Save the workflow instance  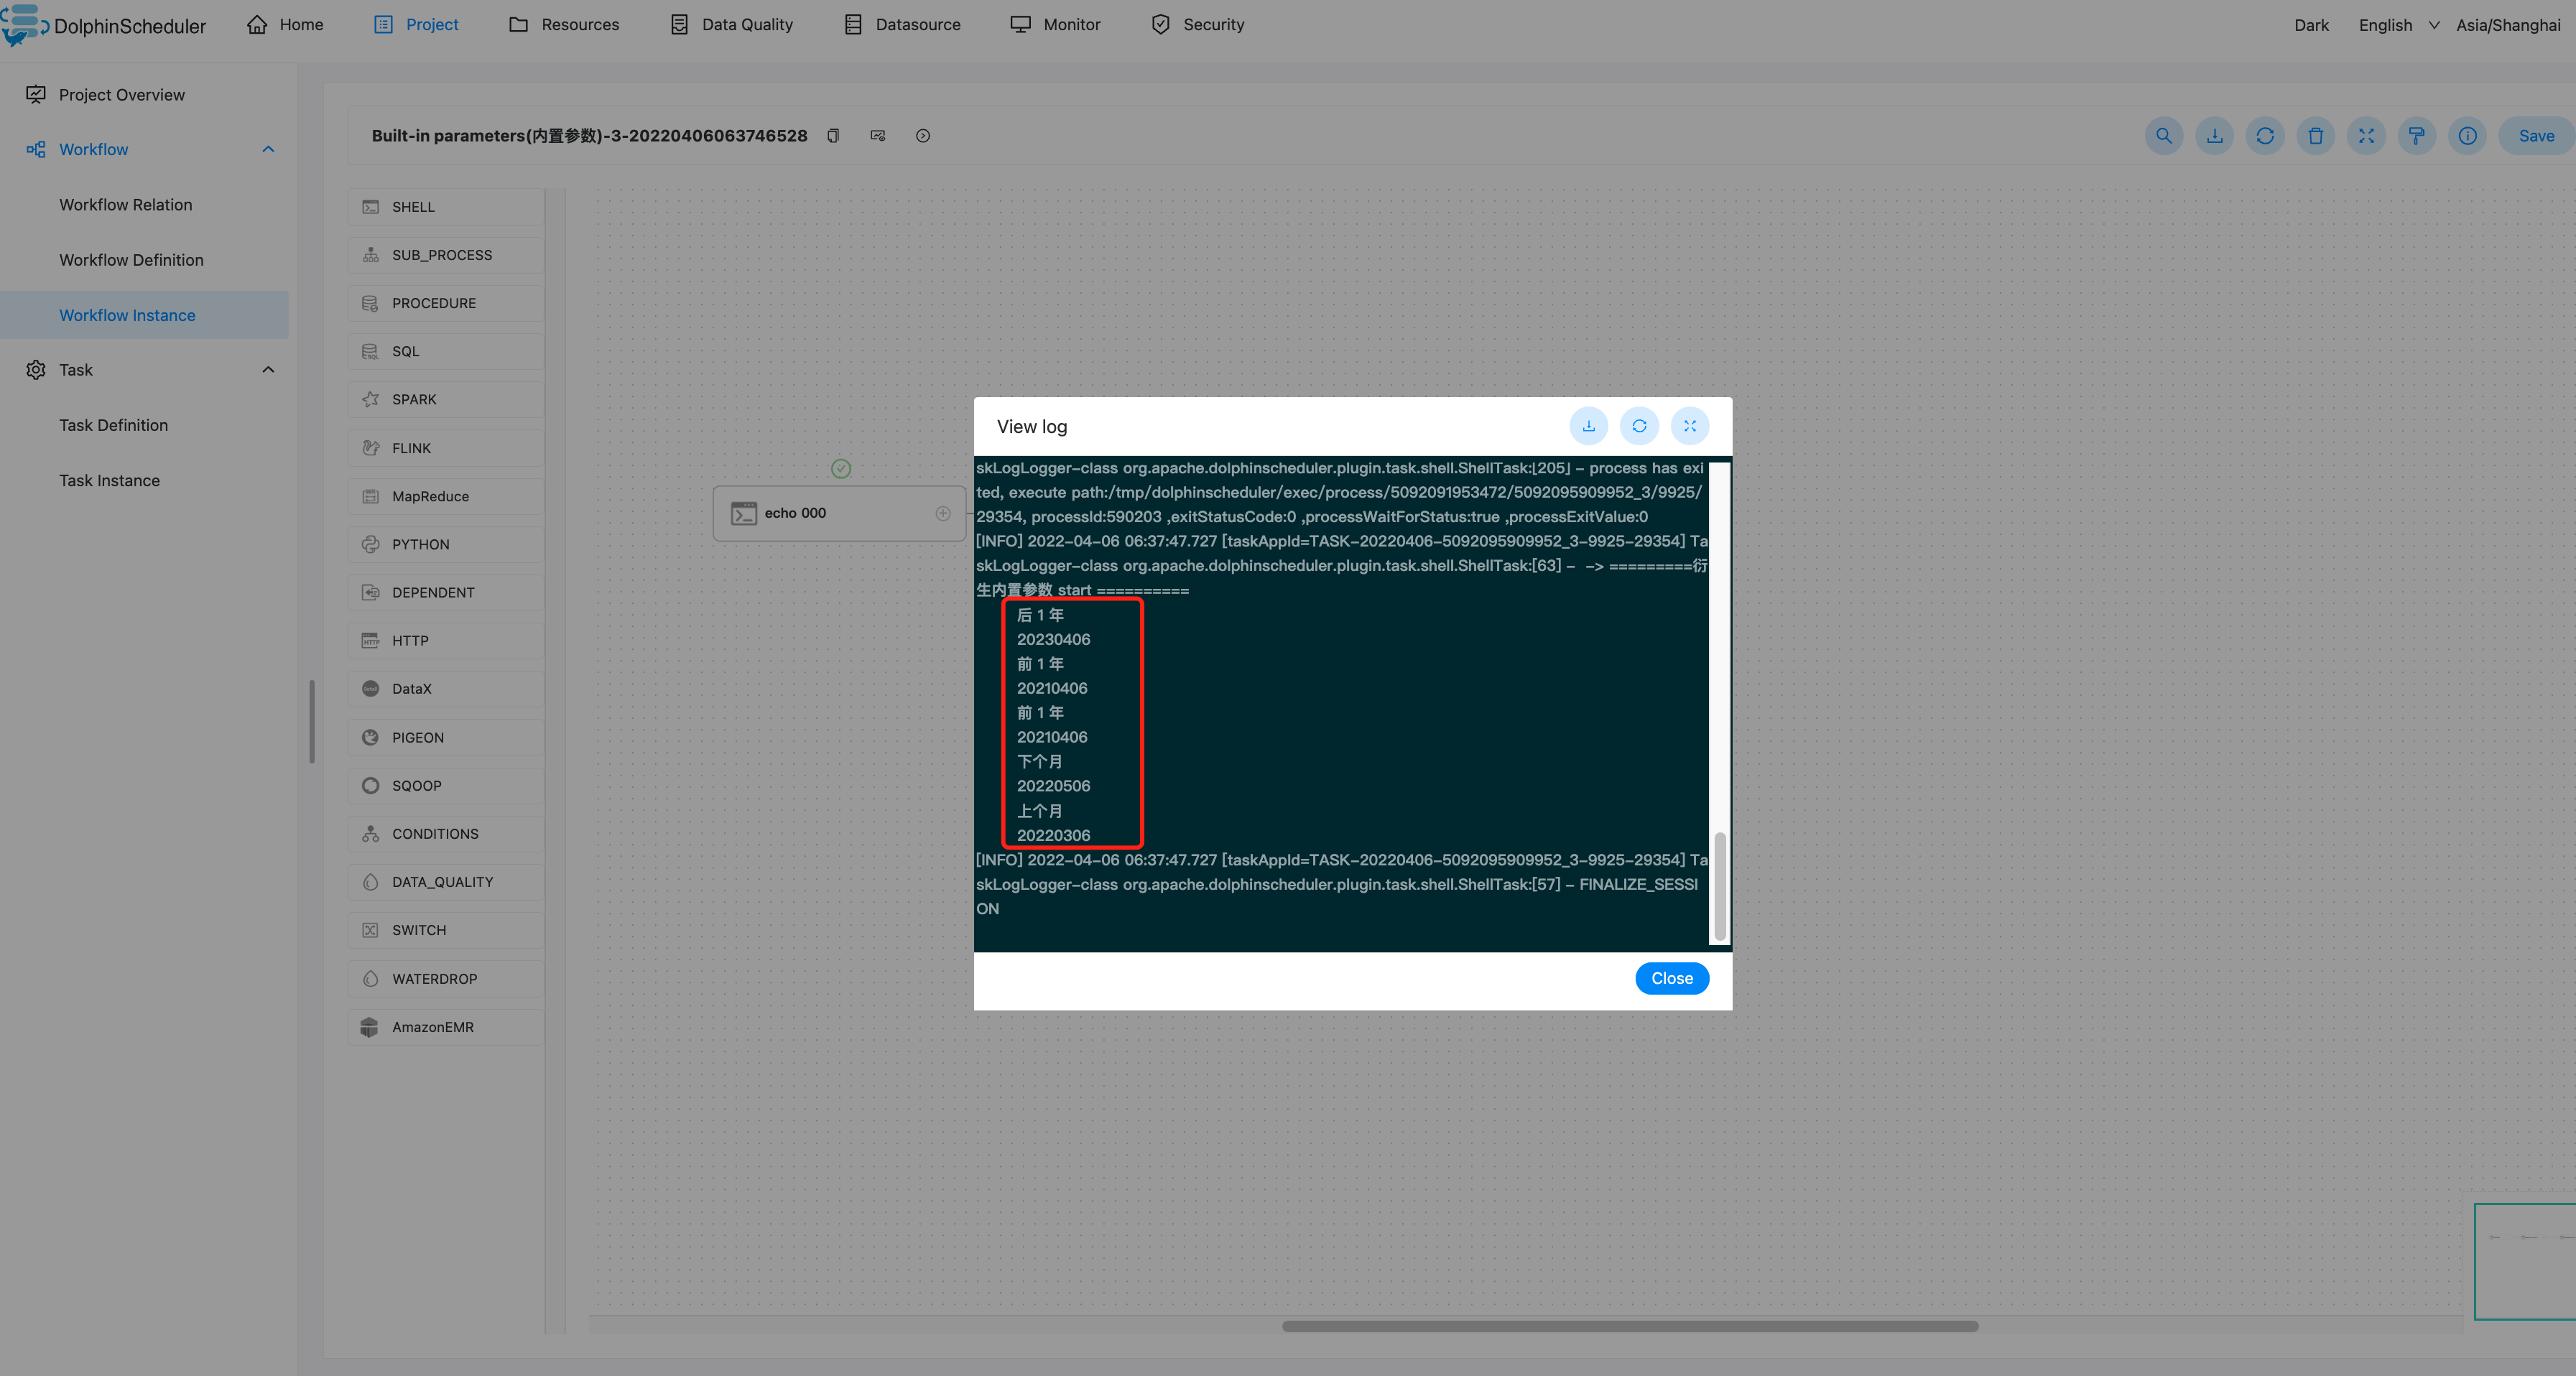tap(2534, 135)
